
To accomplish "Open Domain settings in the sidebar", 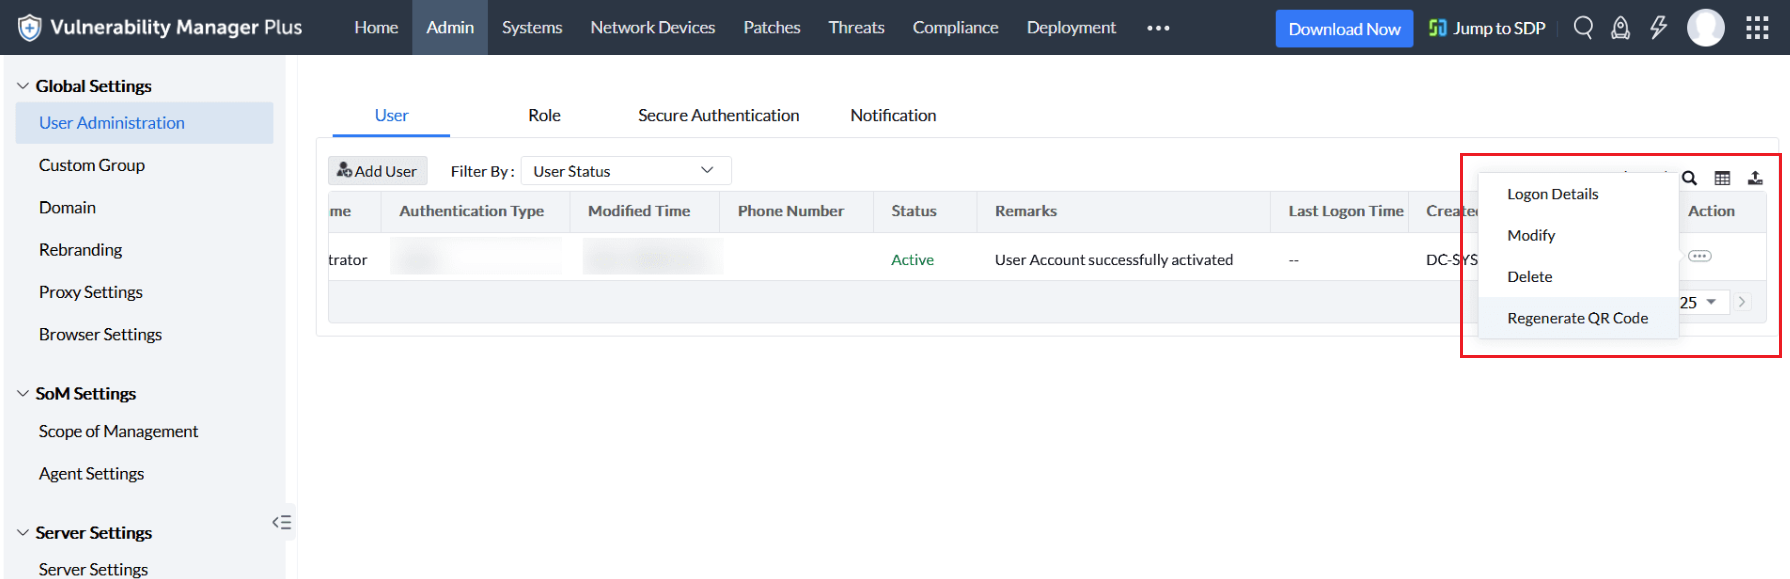I will [67, 207].
